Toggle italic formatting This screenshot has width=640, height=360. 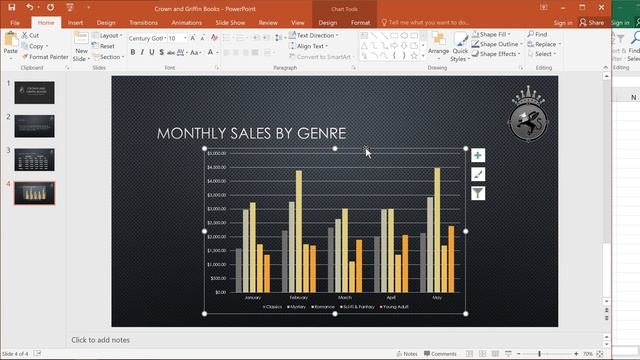point(142,52)
